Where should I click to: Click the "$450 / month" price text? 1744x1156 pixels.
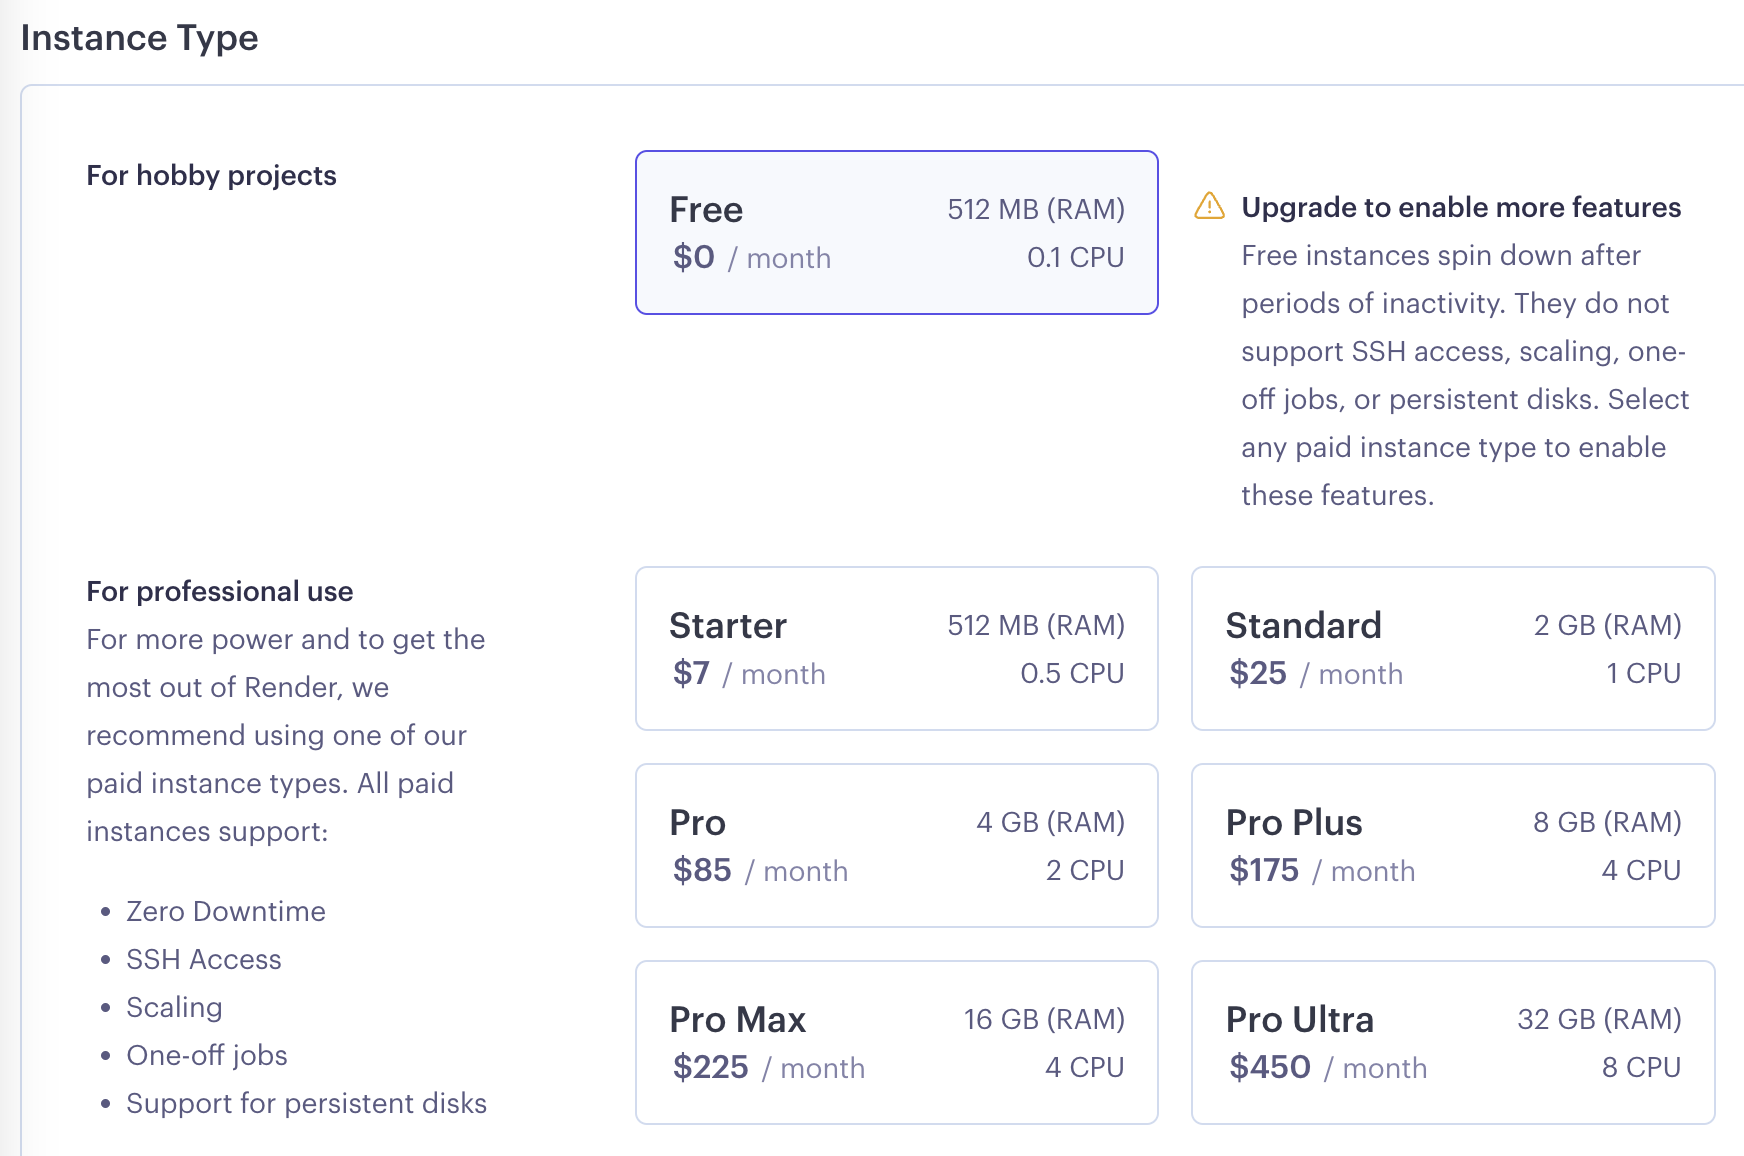pos(1327,1068)
